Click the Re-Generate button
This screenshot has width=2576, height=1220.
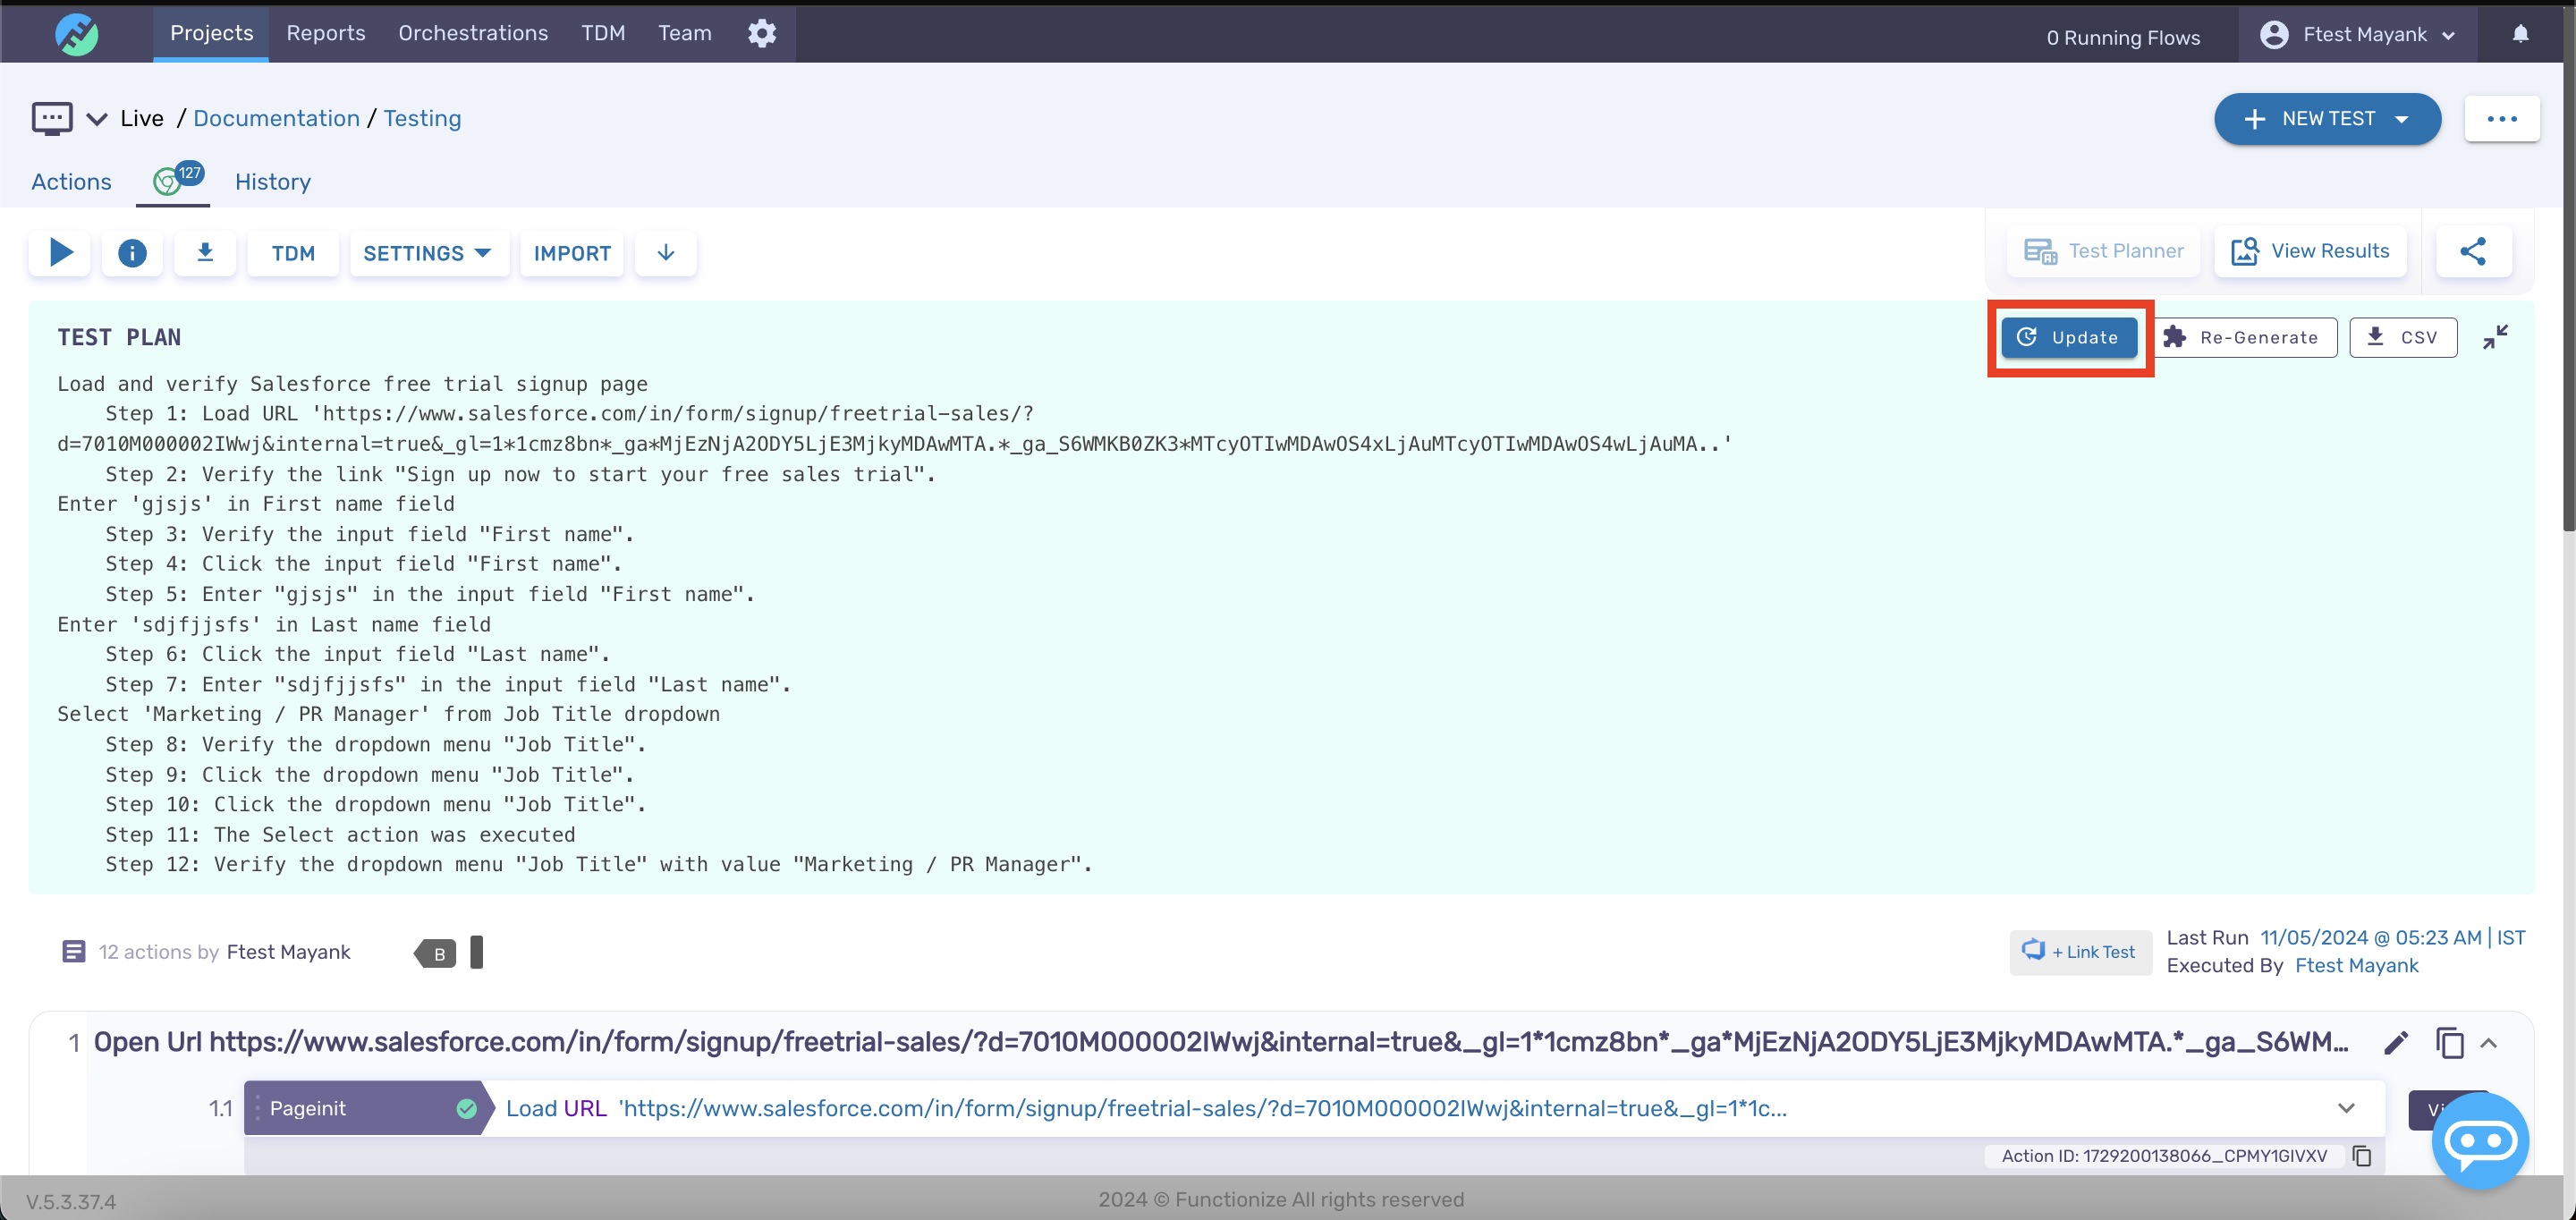[x=2243, y=337]
